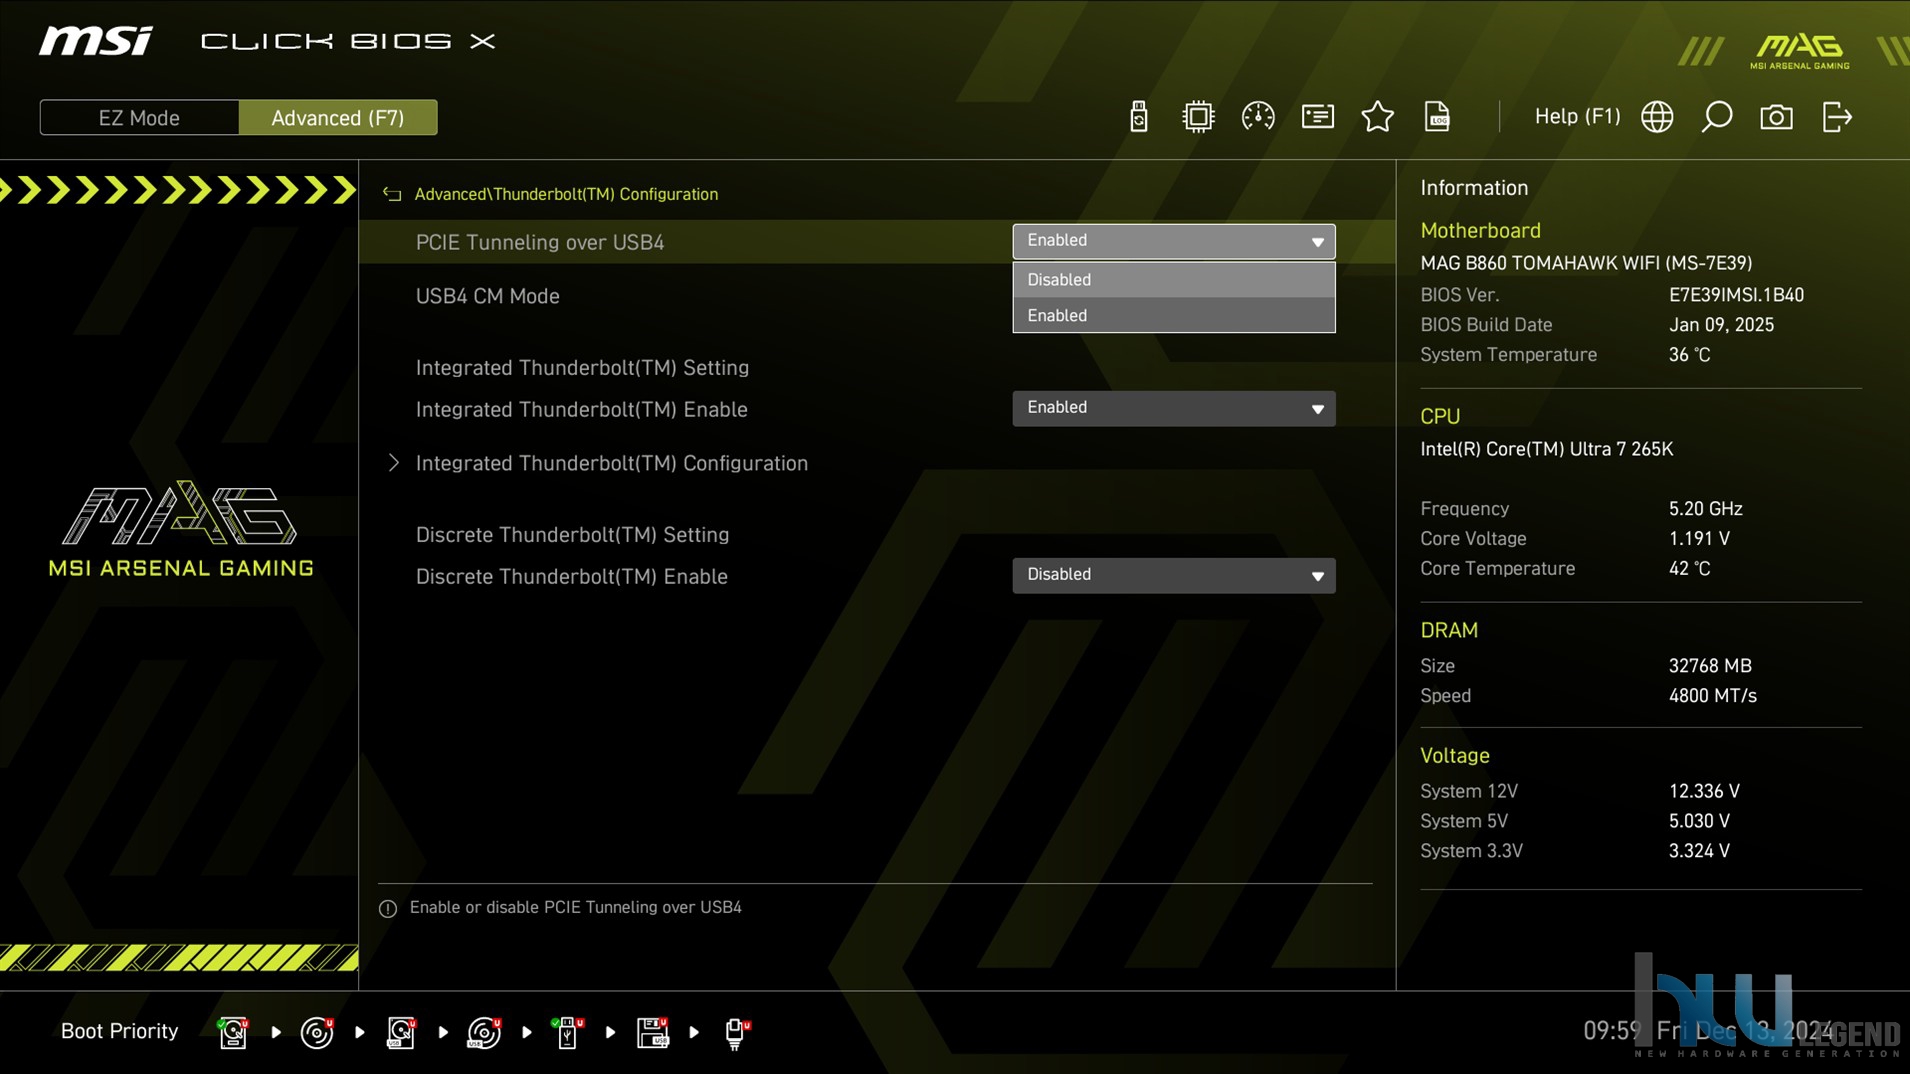Image resolution: width=1910 pixels, height=1074 pixels.
Task: Click the back arrow beside the breadcrumb
Action: pos(392,194)
